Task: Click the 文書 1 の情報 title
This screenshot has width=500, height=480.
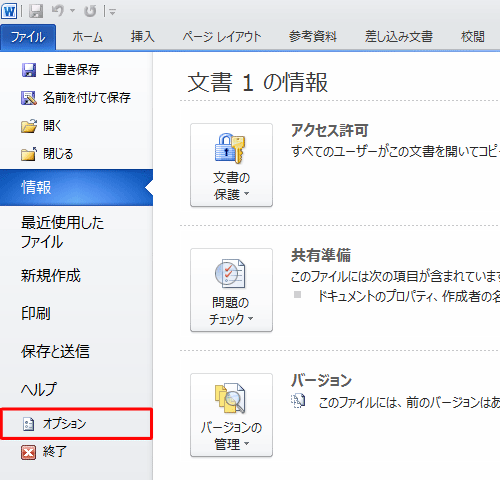Action: point(258,82)
